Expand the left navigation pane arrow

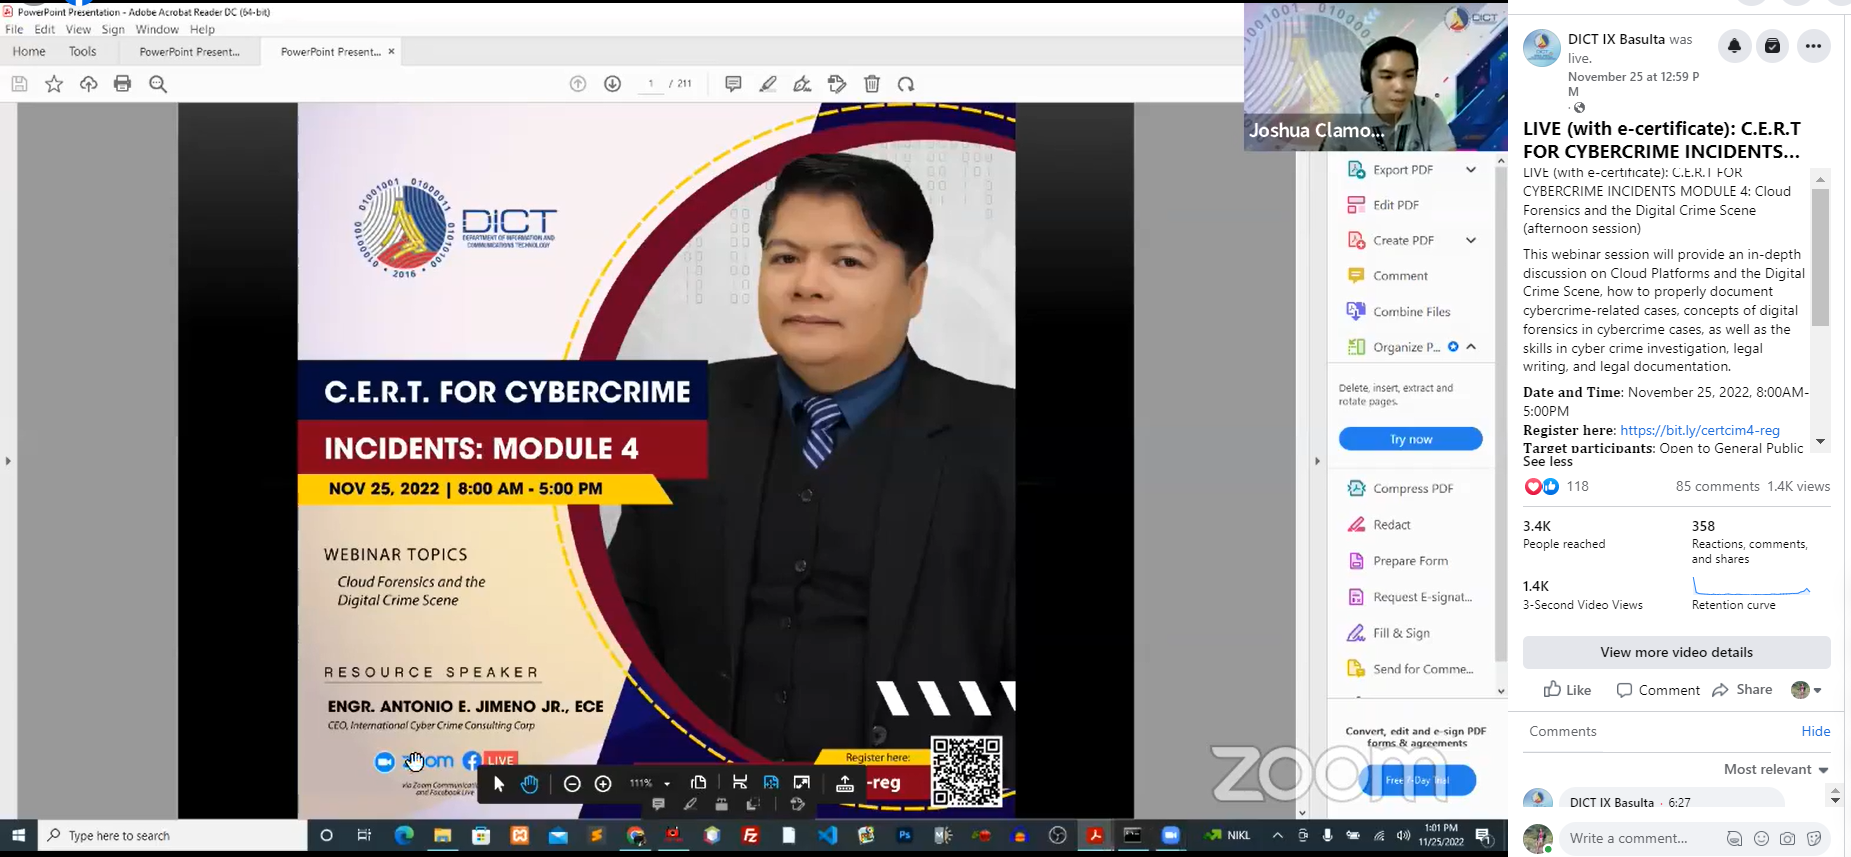tap(8, 461)
